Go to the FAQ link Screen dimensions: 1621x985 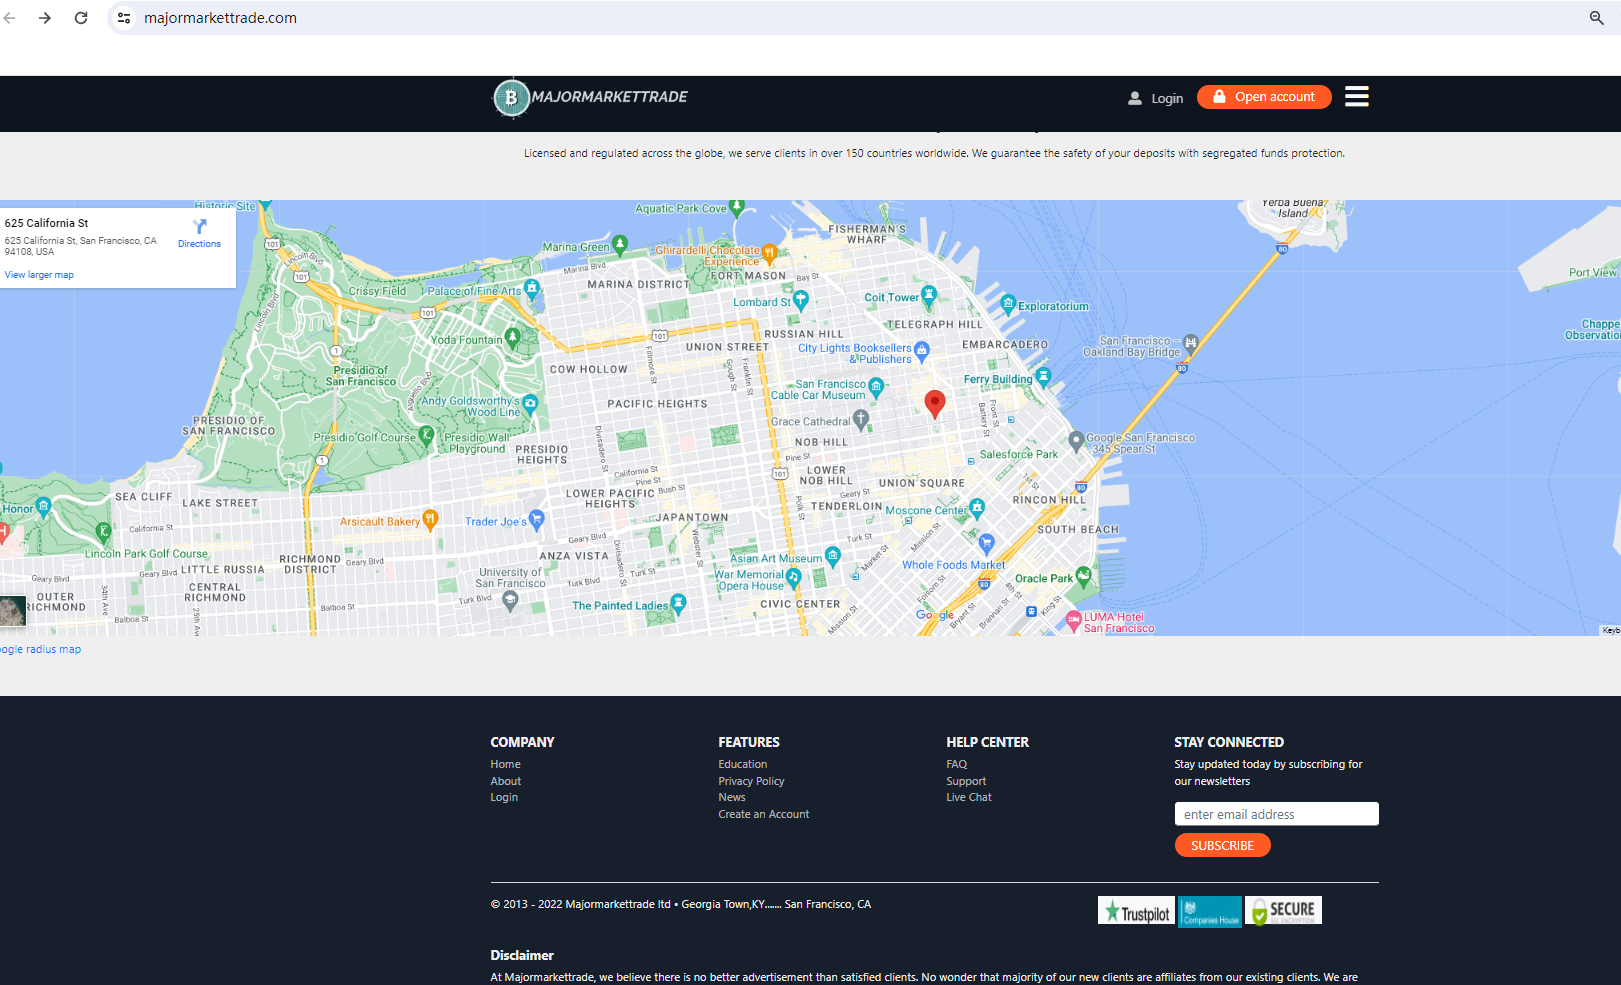click(956, 764)
